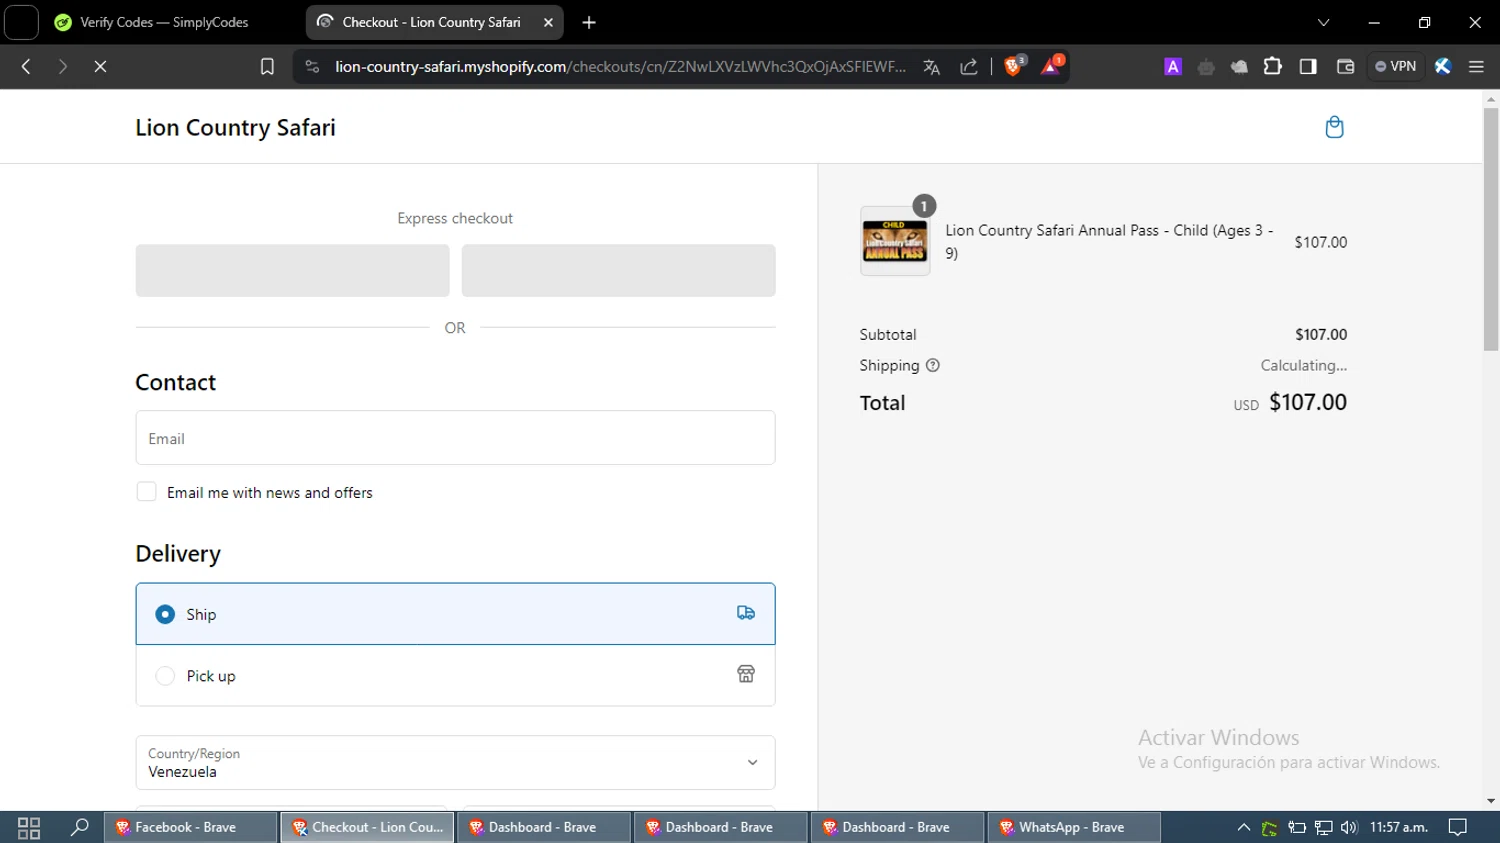Screen dimensions: 1500x843
Task: Click the product name Lion Country Safari Annual Pass
Action: (x=1110, y=242)
